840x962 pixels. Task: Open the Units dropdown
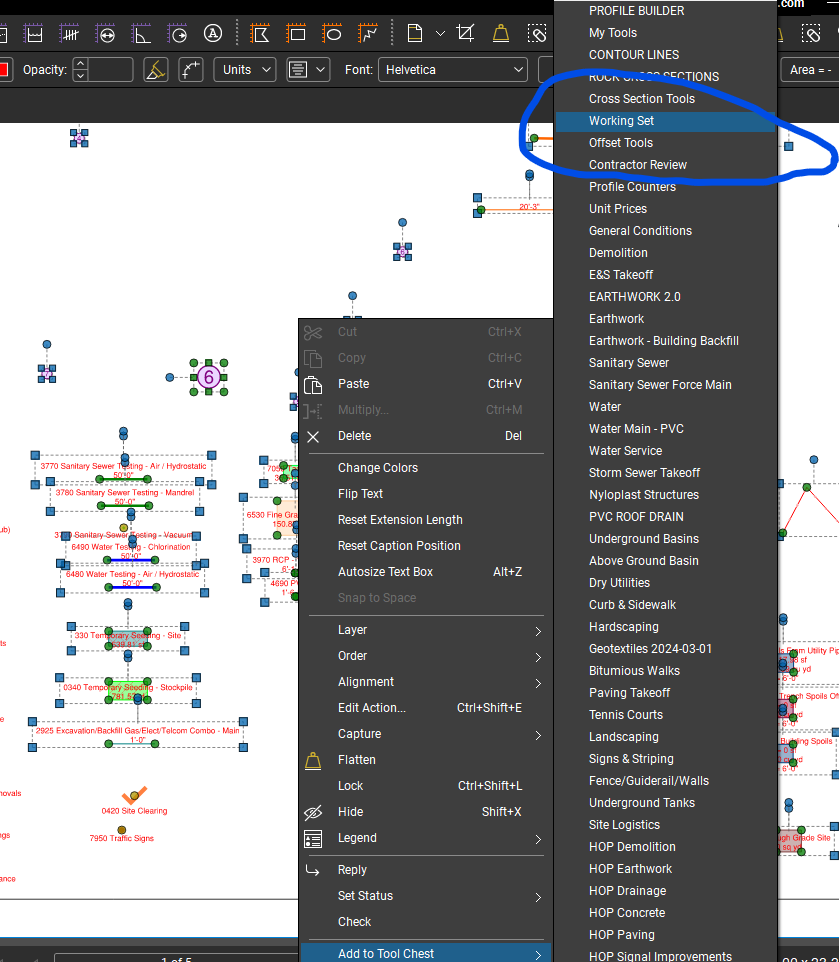245,70
